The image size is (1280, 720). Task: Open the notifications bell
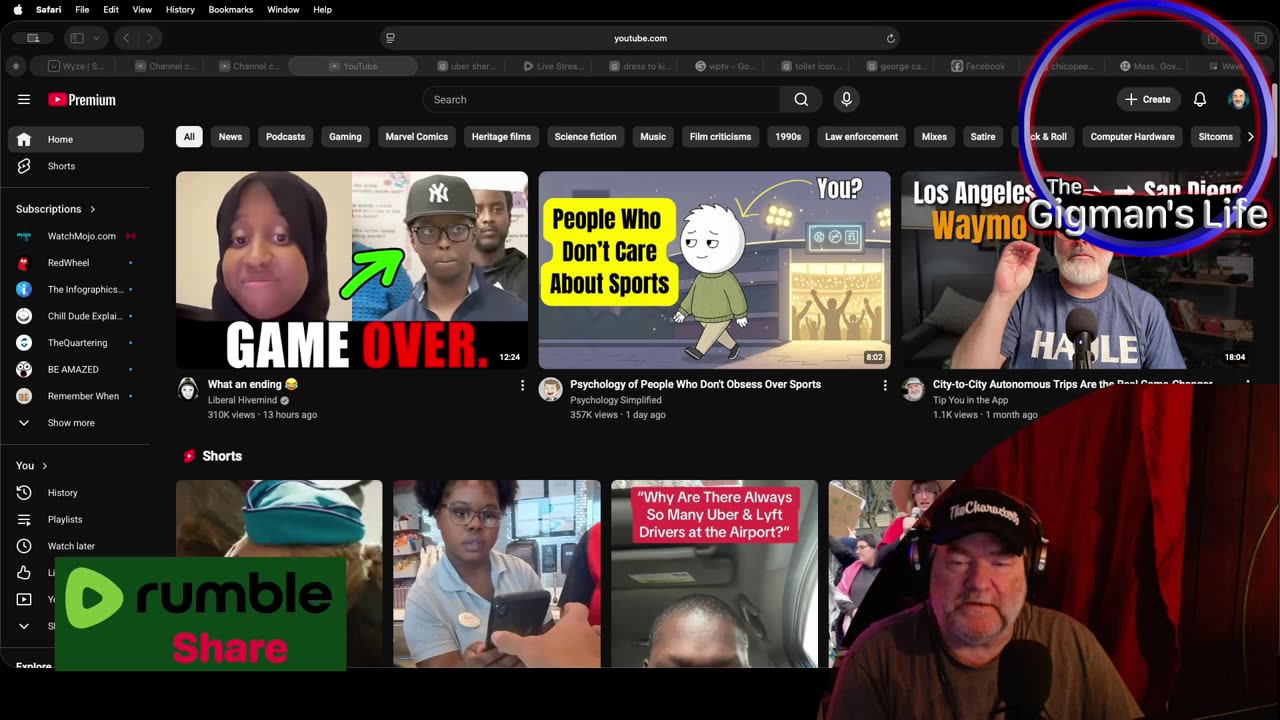(x=1200, y=99)
